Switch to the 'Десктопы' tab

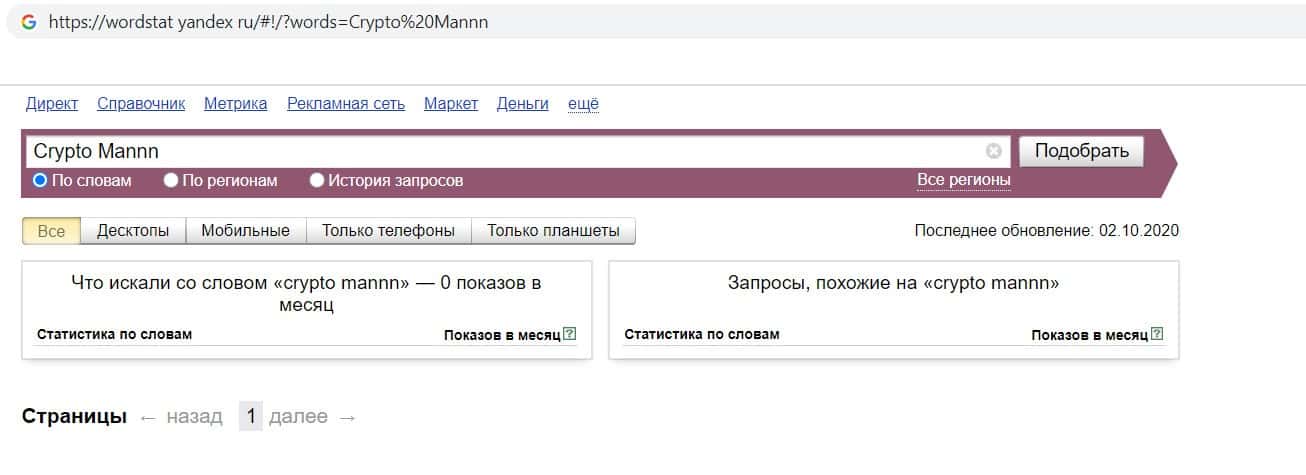[x=133, y=231]
